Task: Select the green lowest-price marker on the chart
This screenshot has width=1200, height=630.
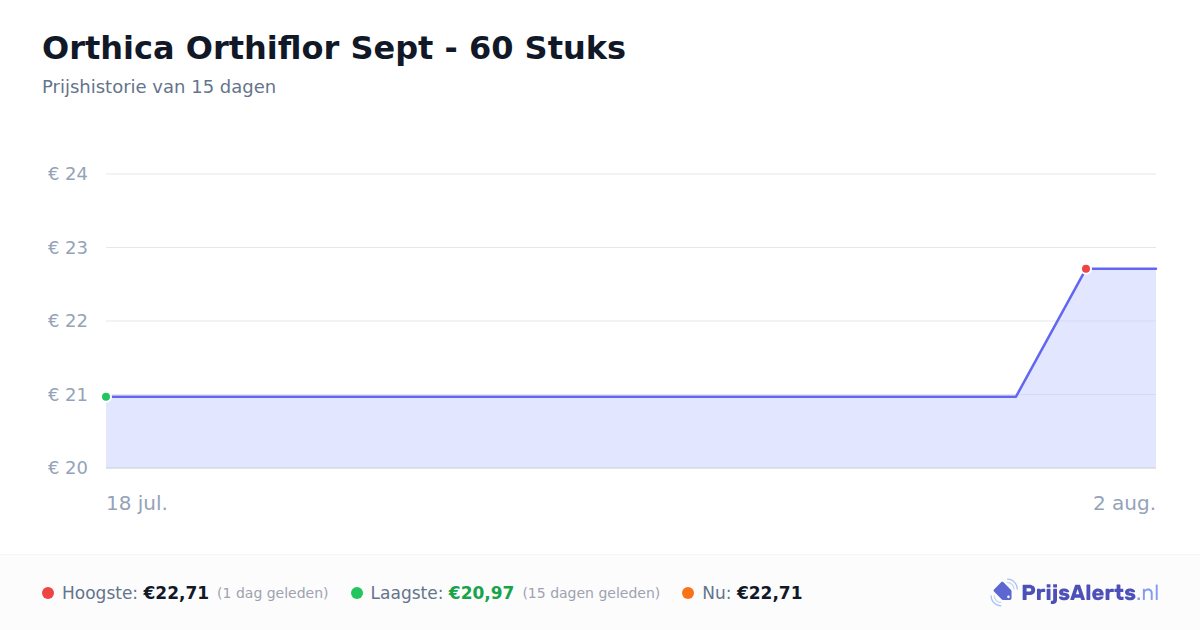Action: [x=106, y=397]
